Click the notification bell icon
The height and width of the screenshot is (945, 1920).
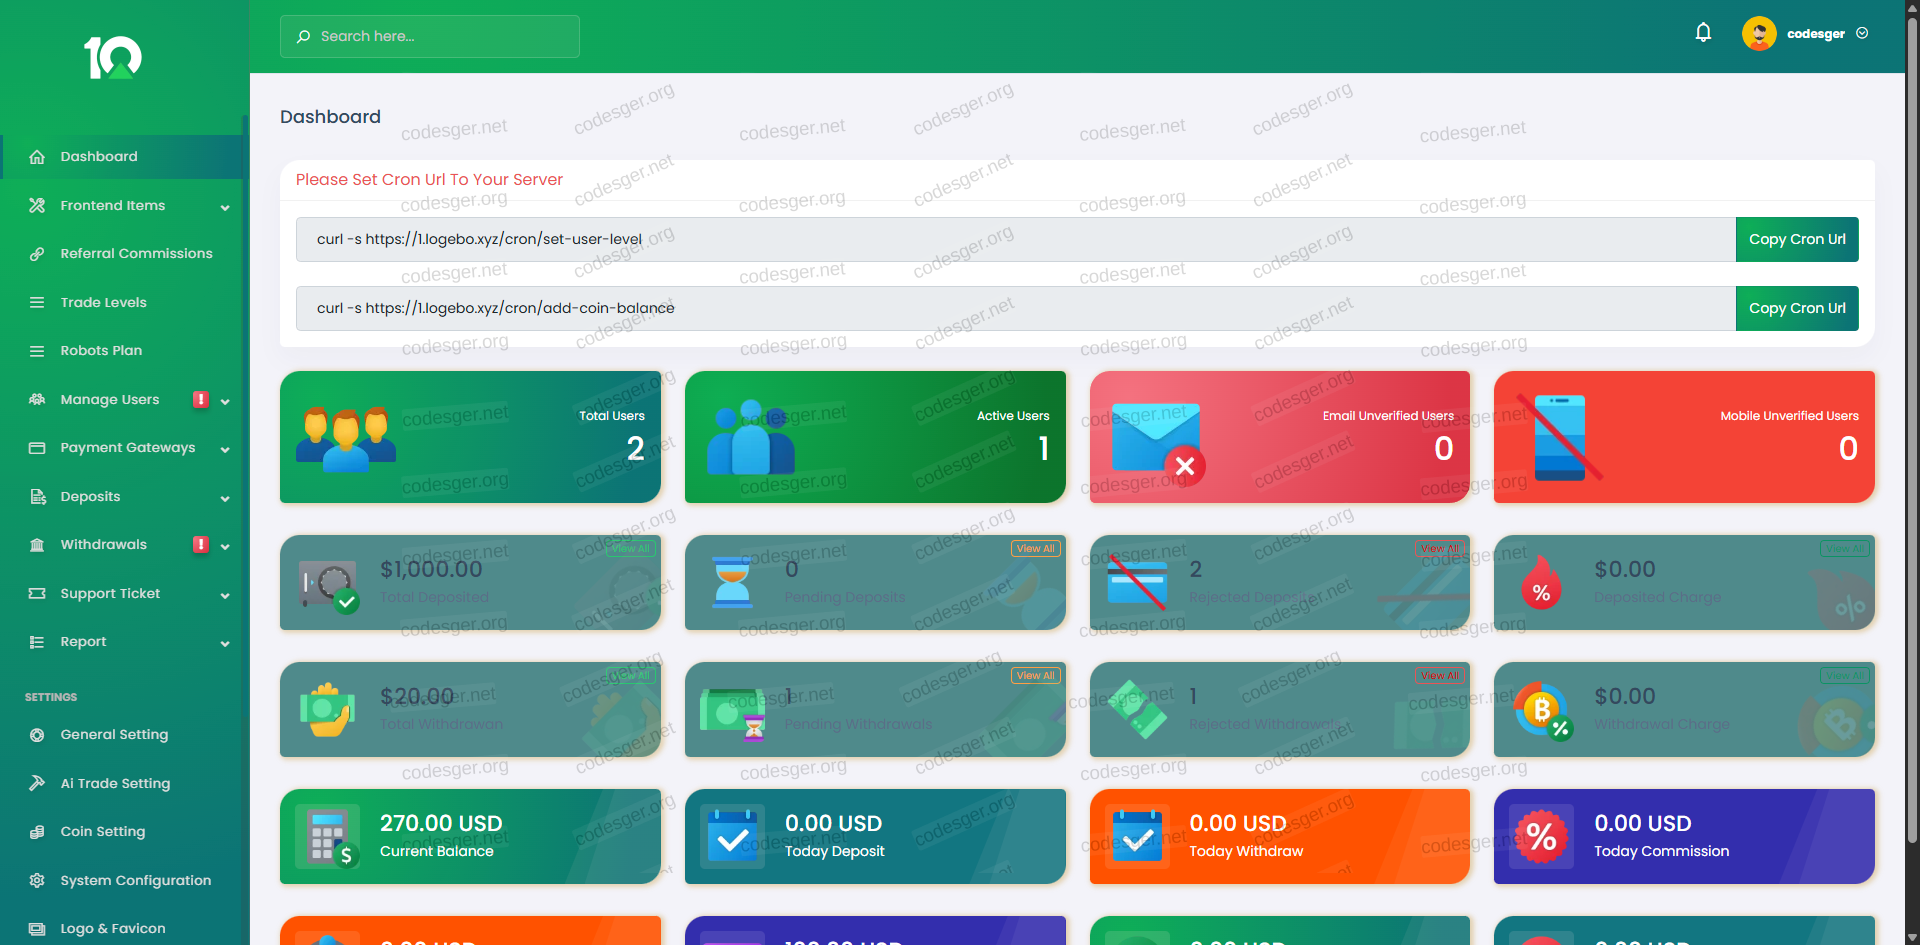click(x=1703, y=33)
